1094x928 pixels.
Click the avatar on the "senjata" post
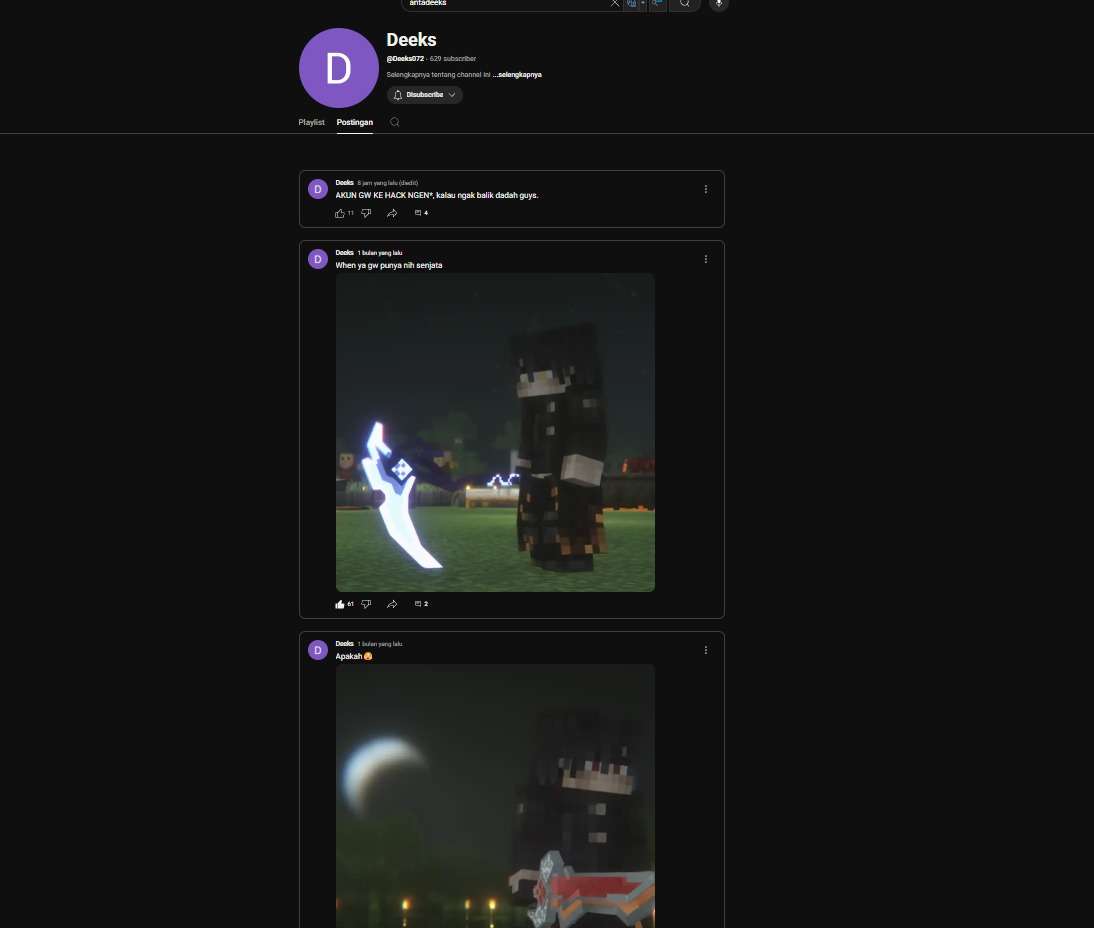[317, 259]
